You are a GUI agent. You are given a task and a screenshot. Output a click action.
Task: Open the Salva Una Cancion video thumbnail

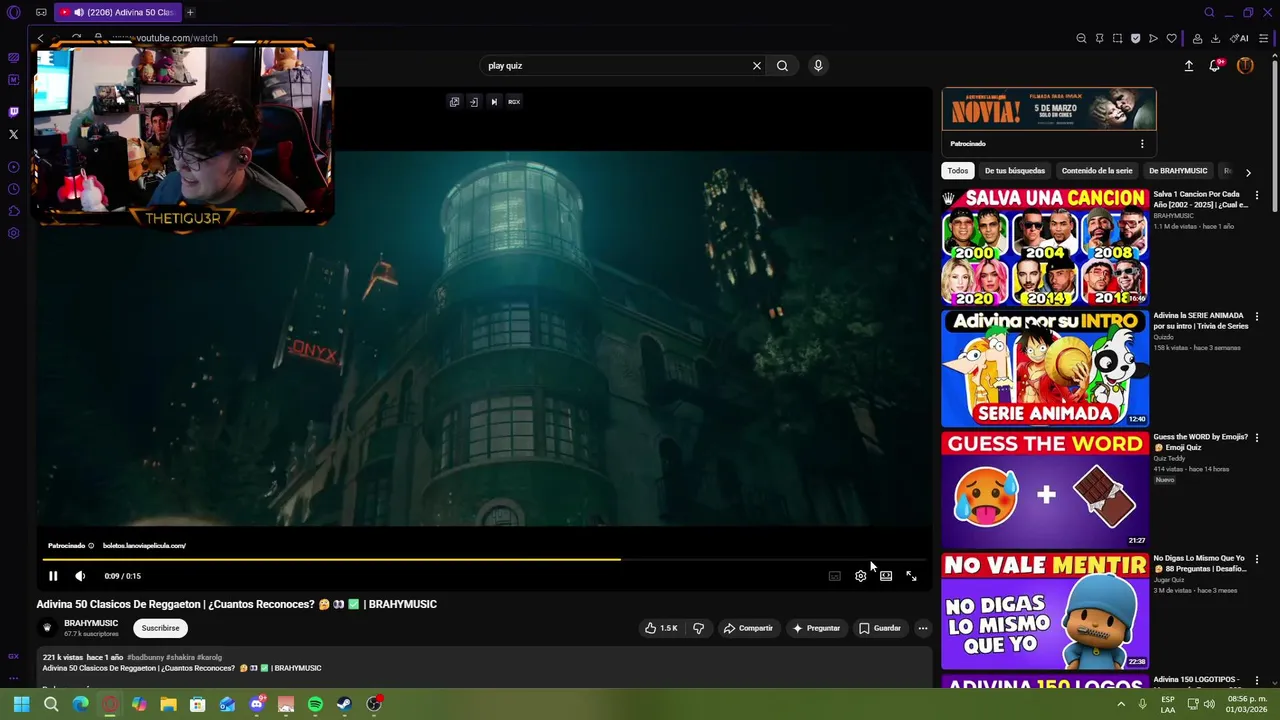(1045, 246)
